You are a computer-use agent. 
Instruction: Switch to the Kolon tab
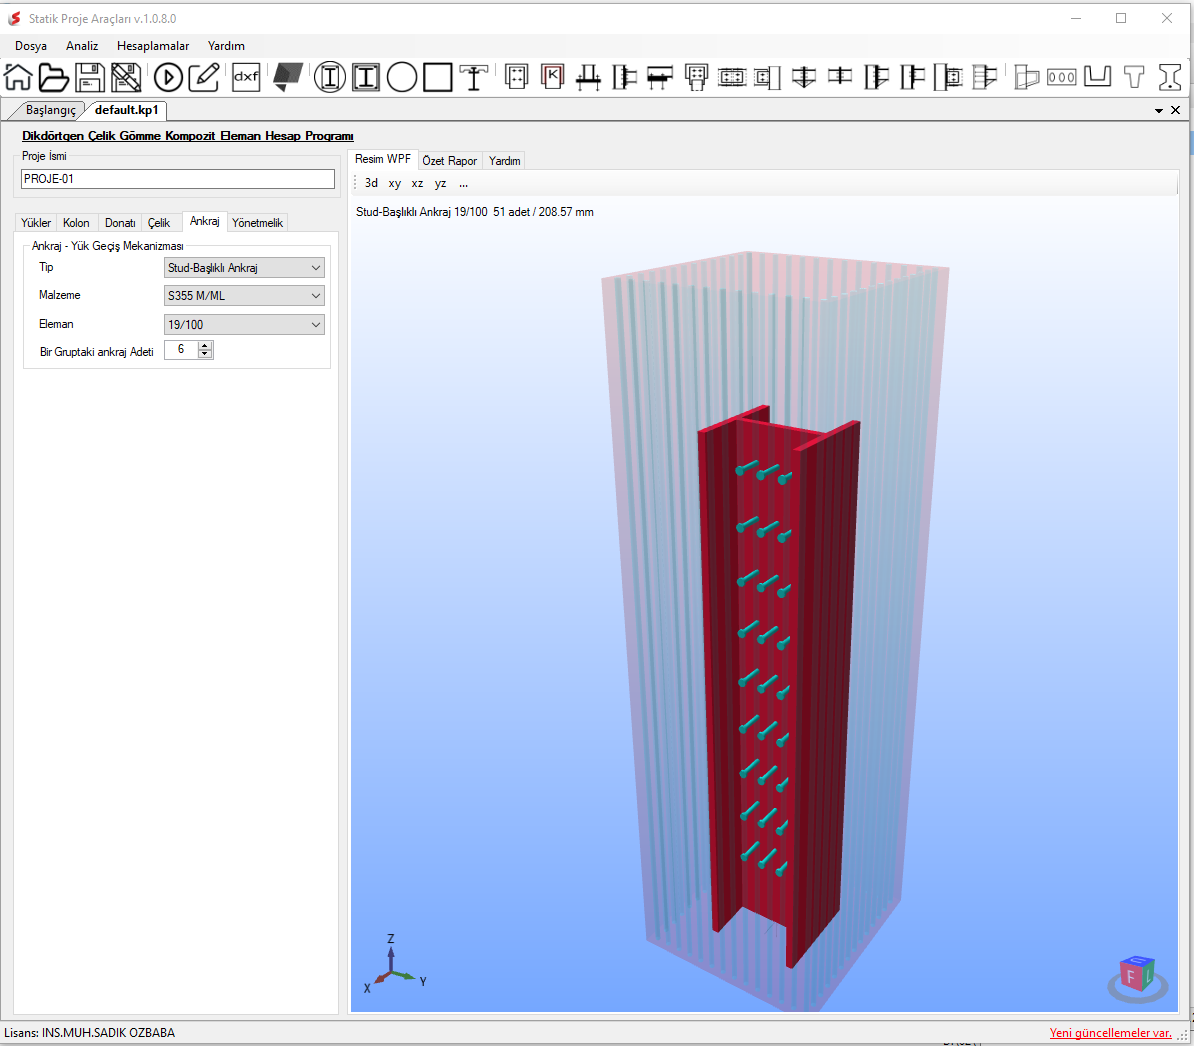76,223
